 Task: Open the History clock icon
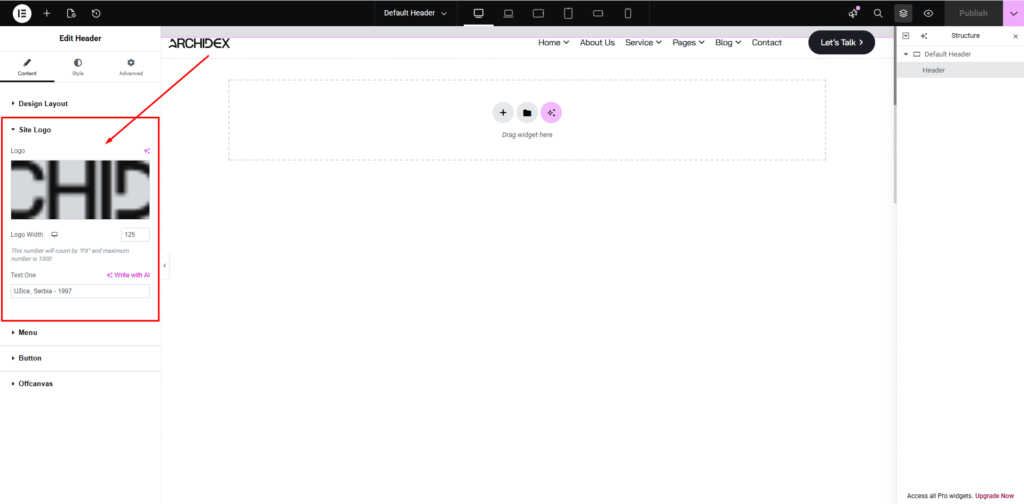[96, 13]
